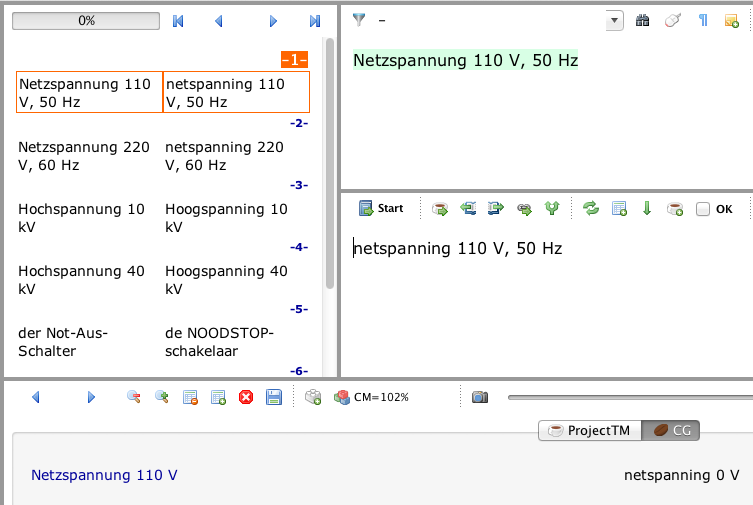Switch to the CG tab
The height and width of the screenshot is (505, 753).
click(671, 431)
